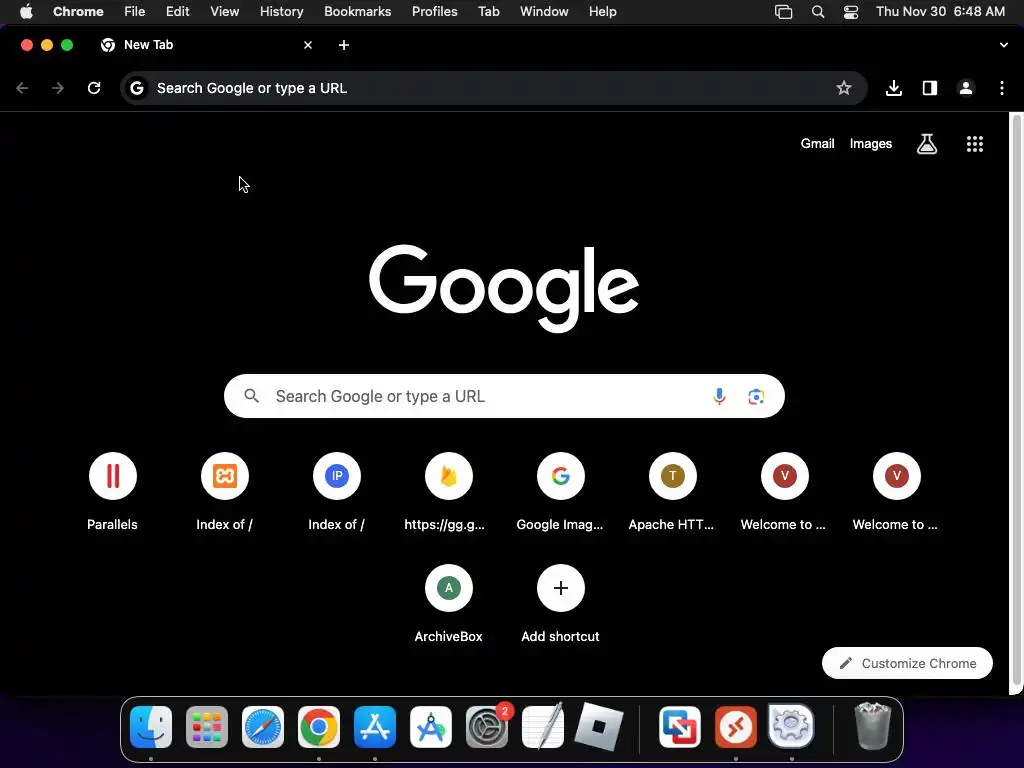This screenshot has height=768, width=1024.
Task: Open the File menu
Action: (x=135, y=12)
